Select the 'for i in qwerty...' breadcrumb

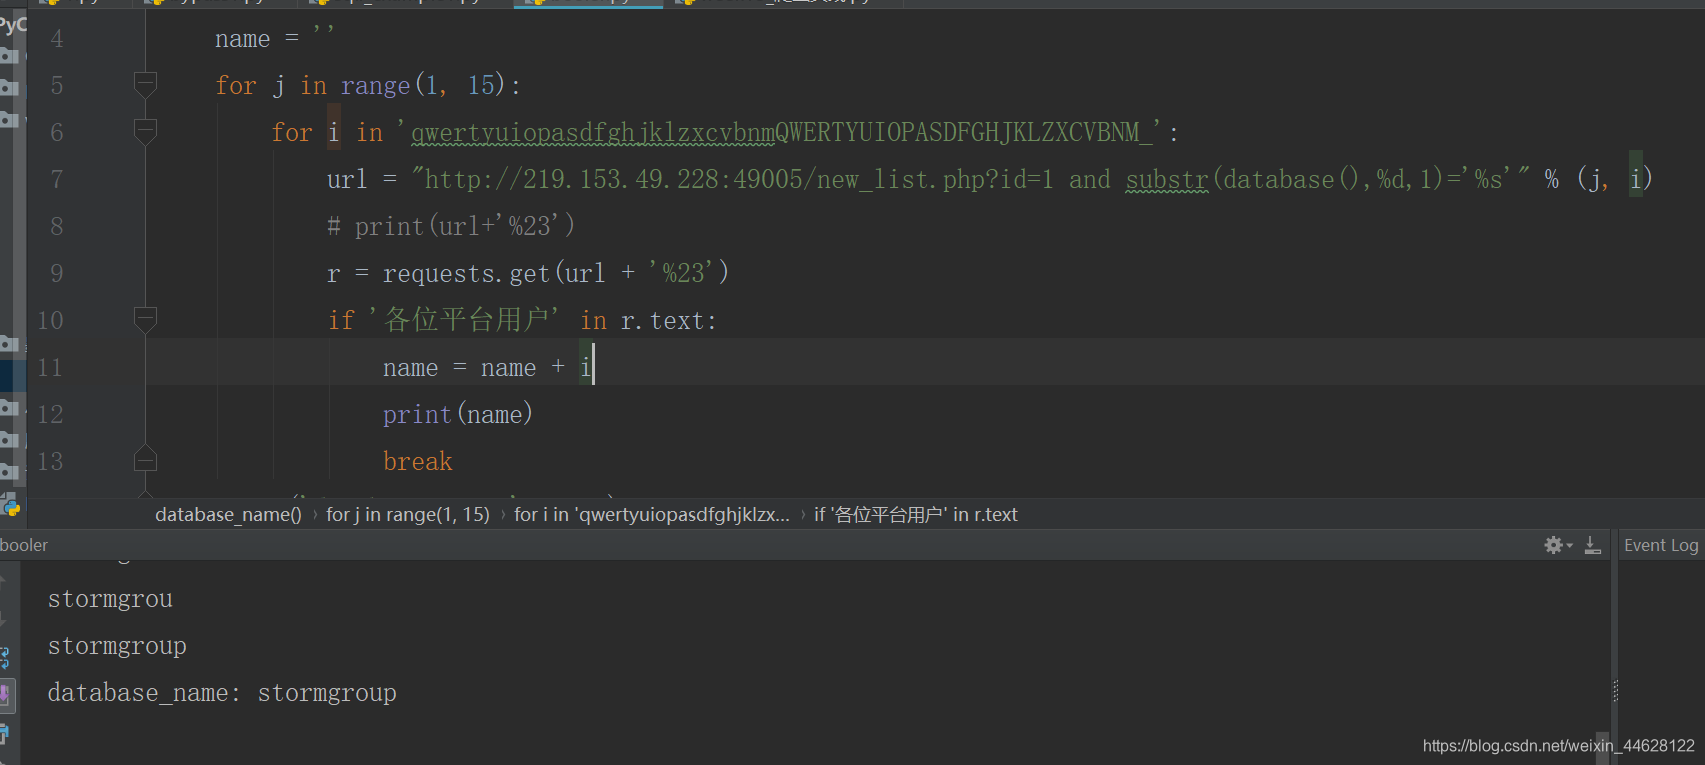(x=652, y=515)
